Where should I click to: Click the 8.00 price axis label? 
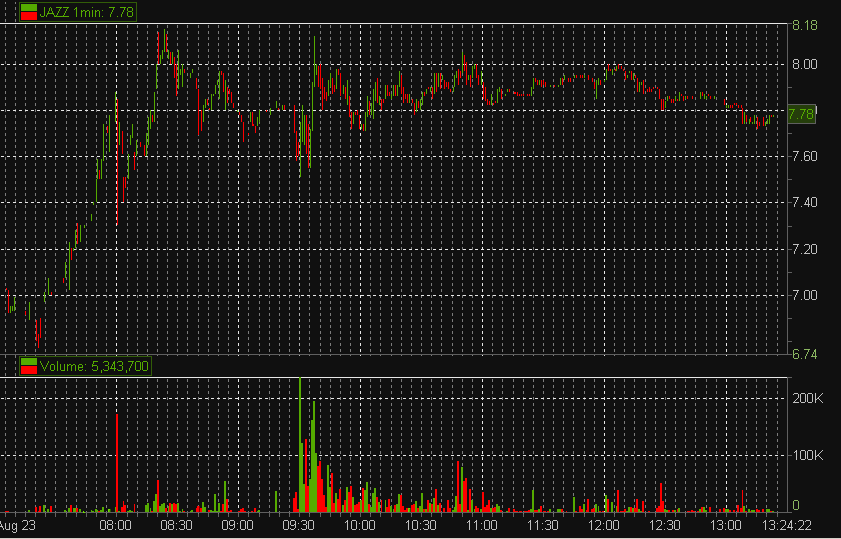[805, 64]
